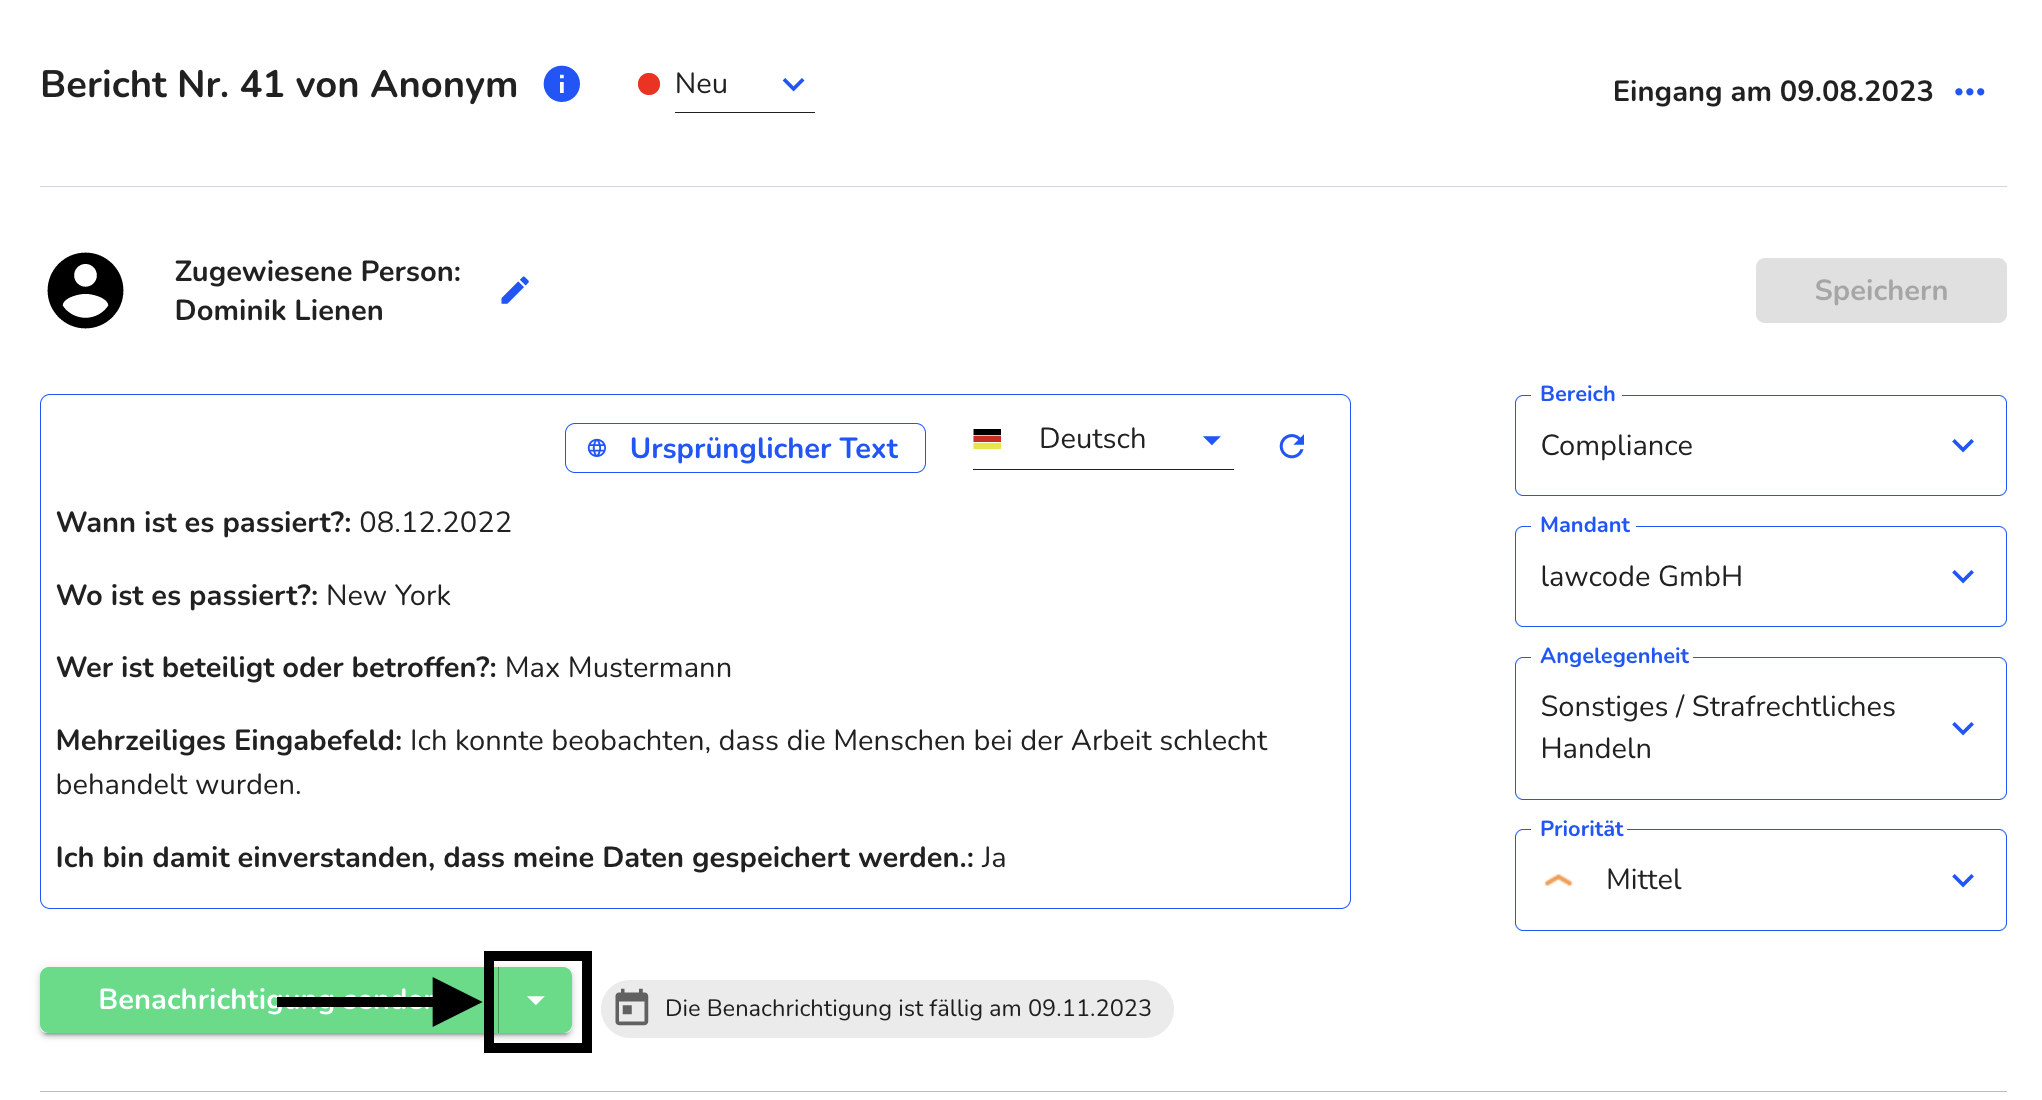Screen dimensions: 2042x1100
Task: Open the Neu status dropdown
Action: [x=744, y=85]
